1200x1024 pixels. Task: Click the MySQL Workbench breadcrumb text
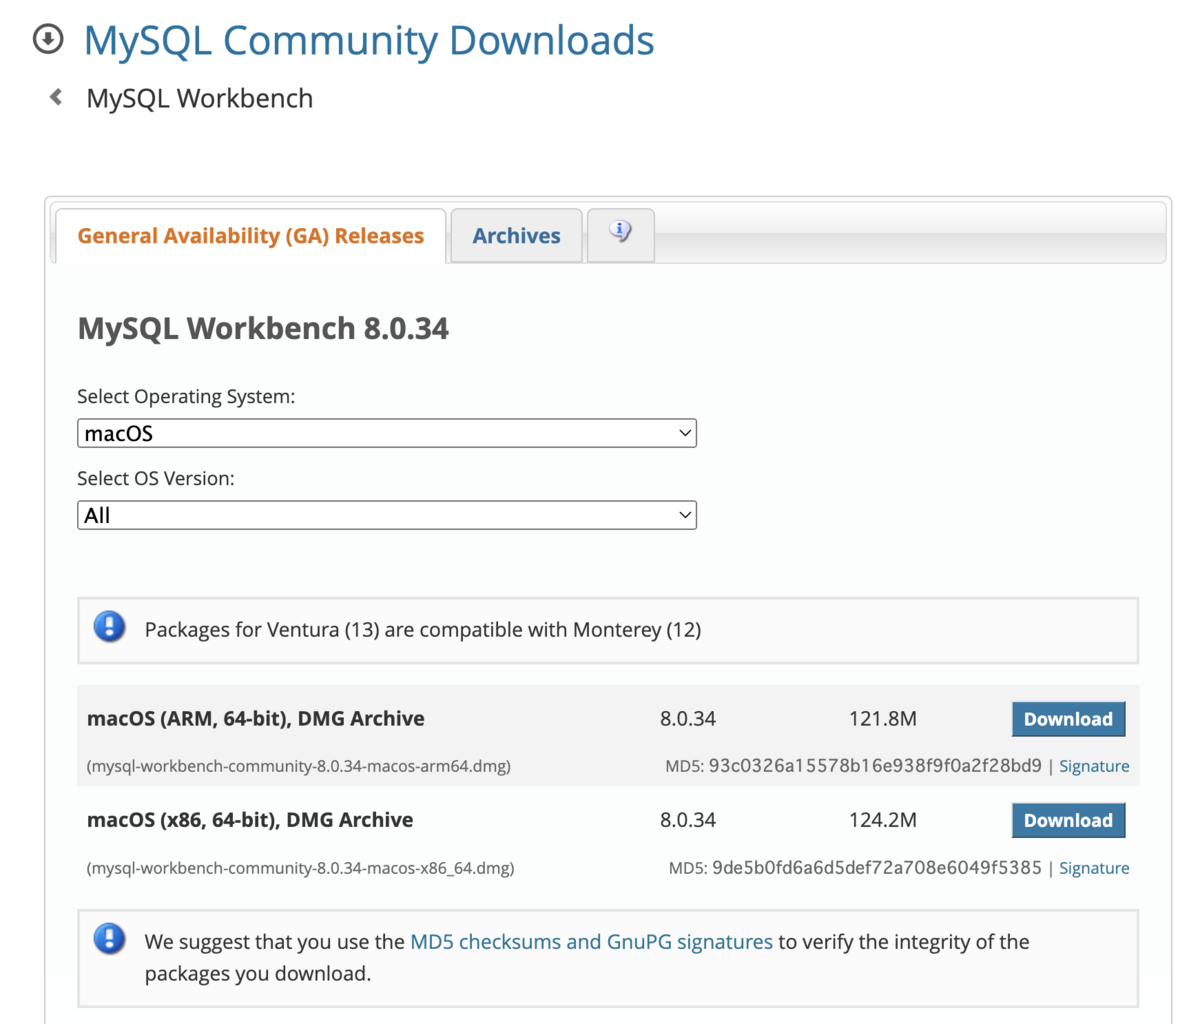(x=199, y=97)
